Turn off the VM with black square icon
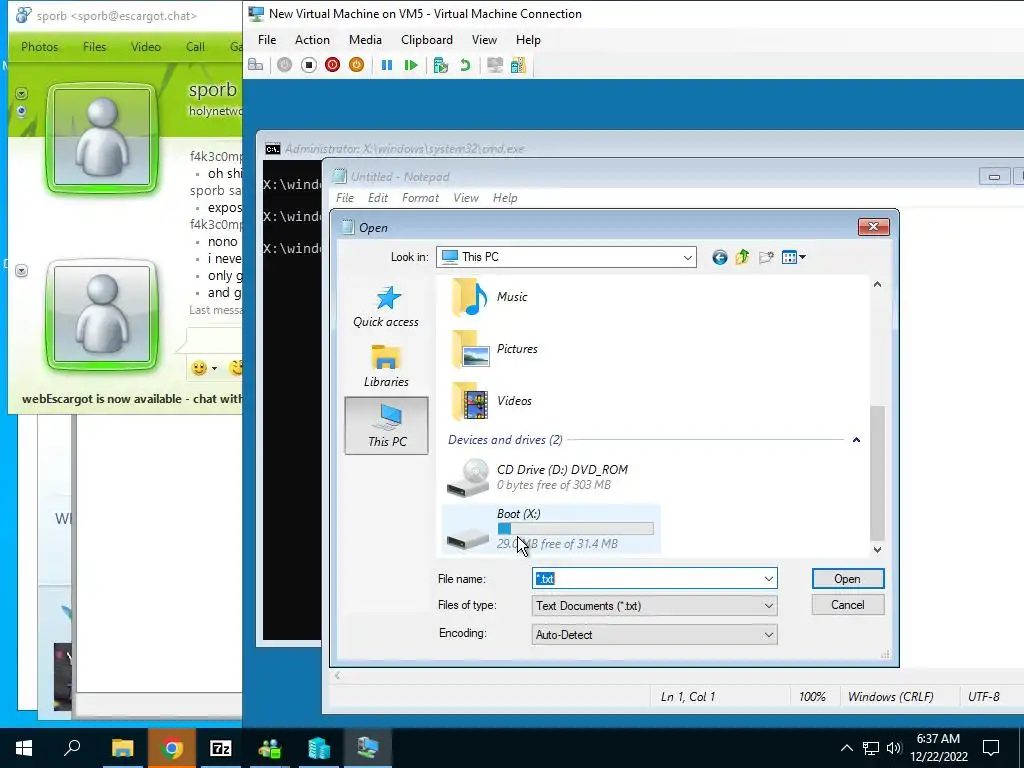This screenshot has width=1024, height=768. pos(308,65)
